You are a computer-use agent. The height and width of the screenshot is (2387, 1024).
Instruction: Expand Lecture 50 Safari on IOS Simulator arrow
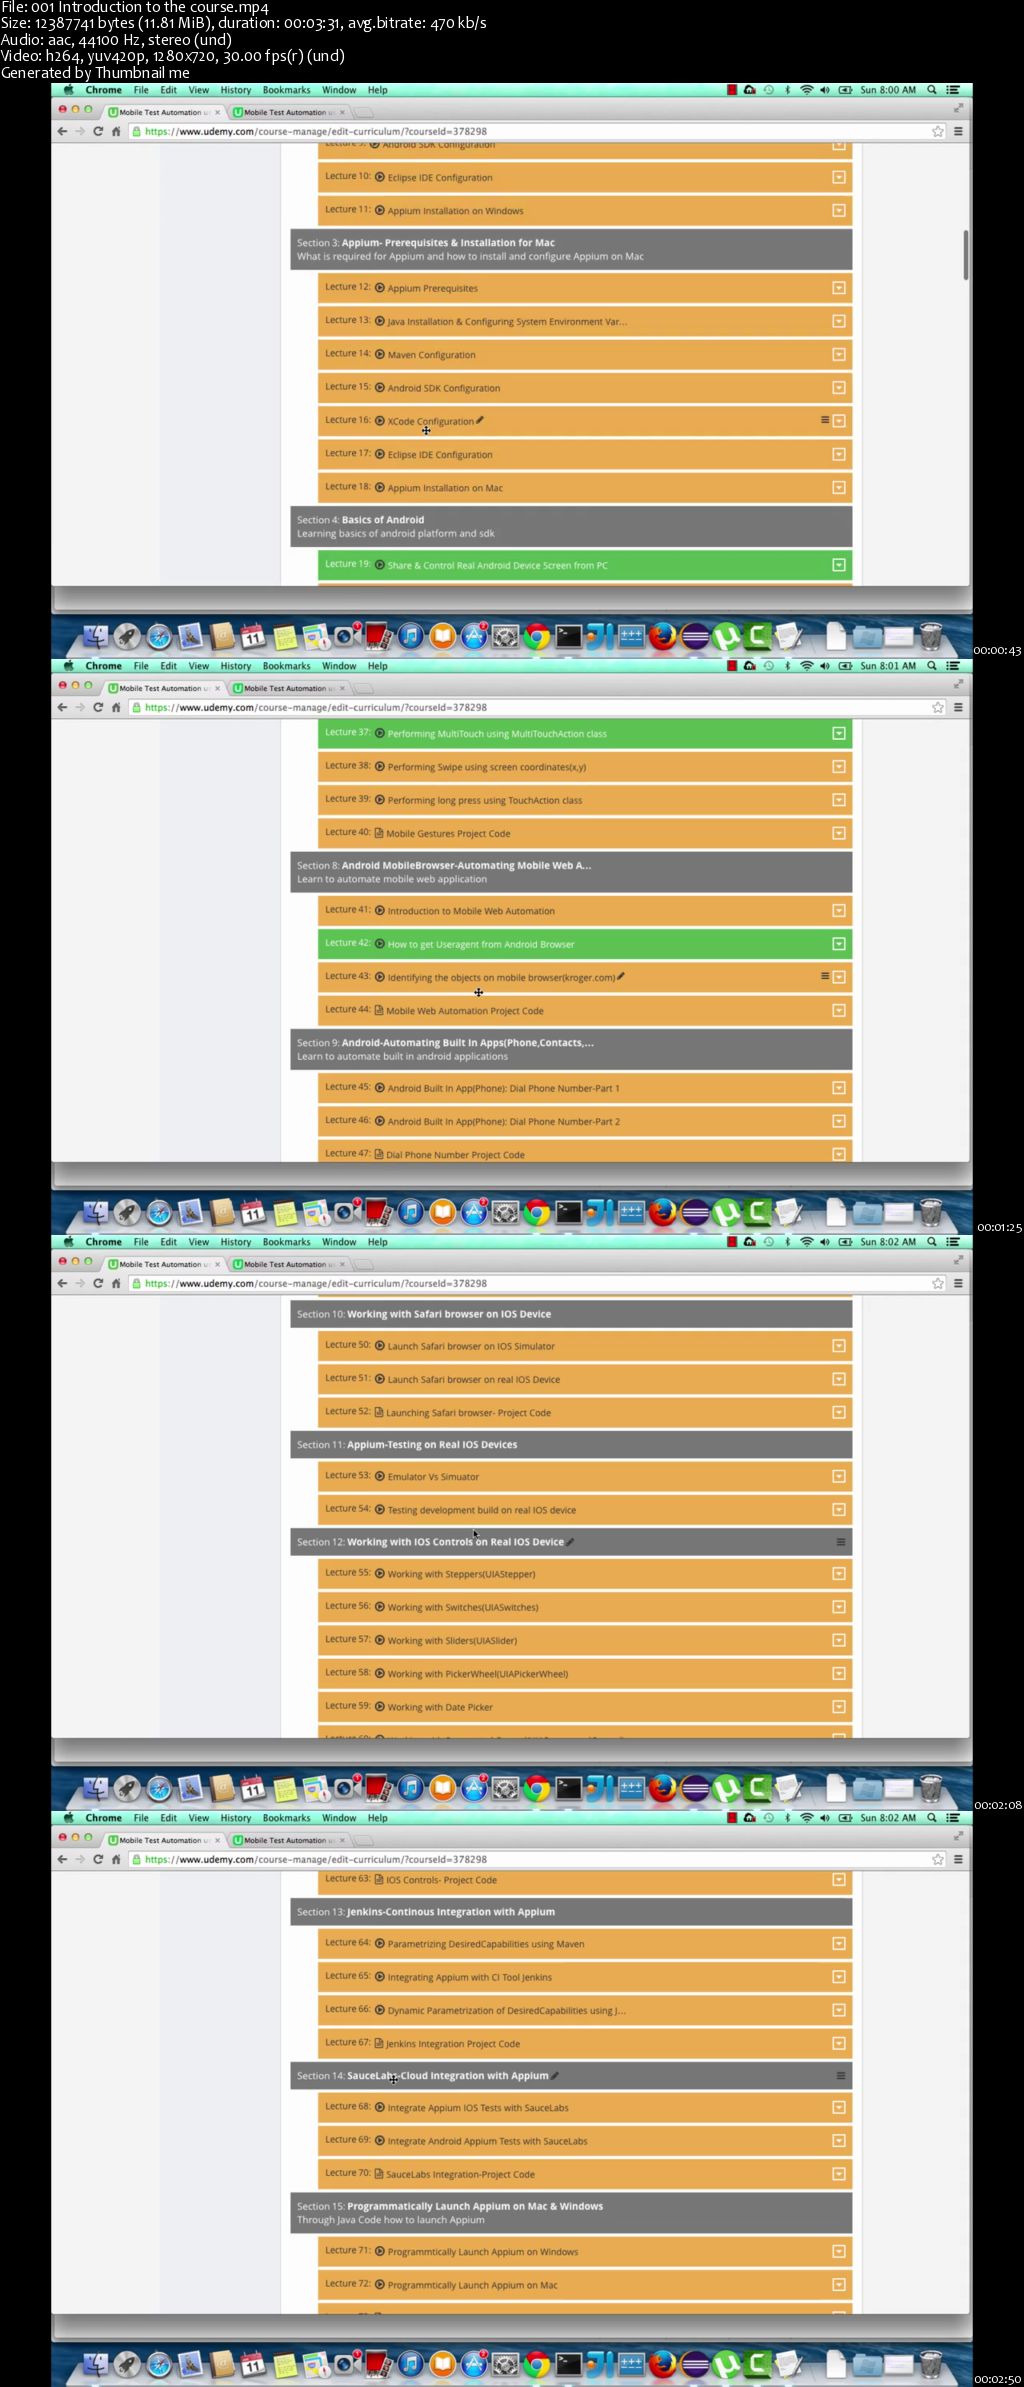click(839, 1346)
